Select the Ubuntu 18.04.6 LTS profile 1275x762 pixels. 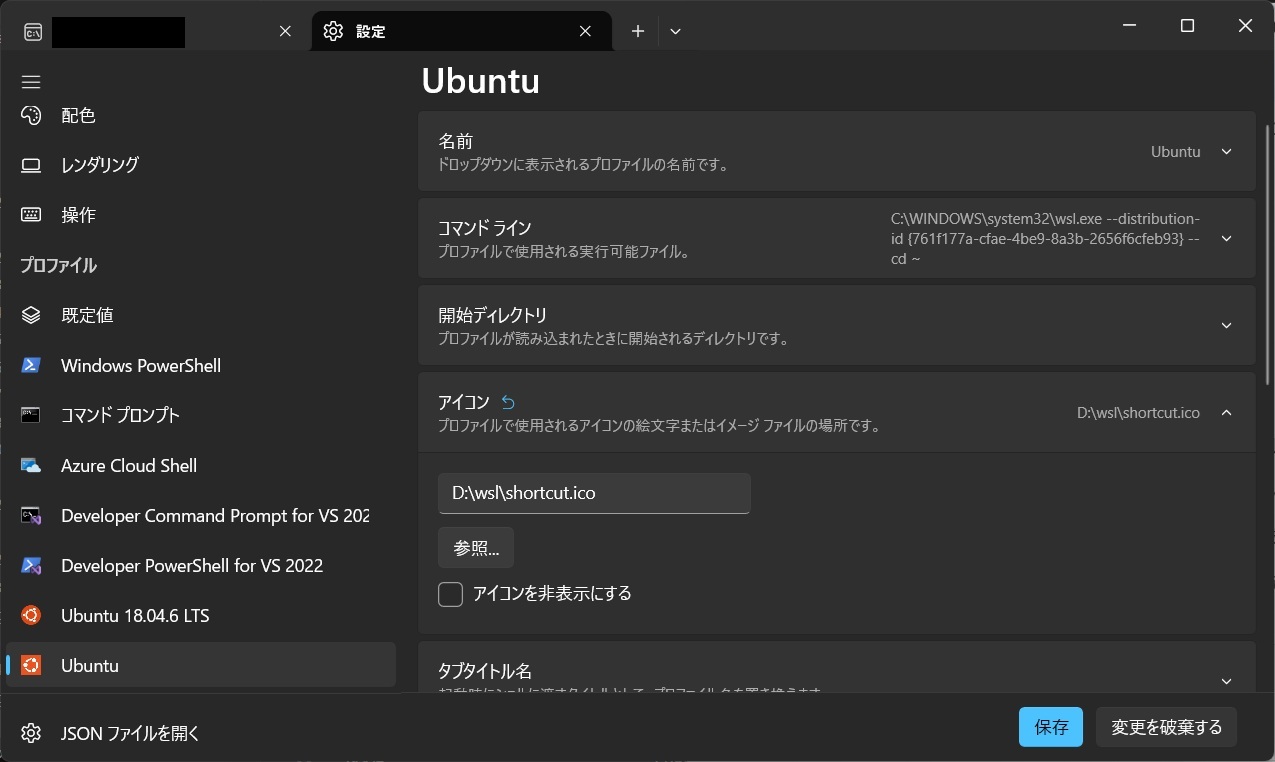[x=201, y=616]
